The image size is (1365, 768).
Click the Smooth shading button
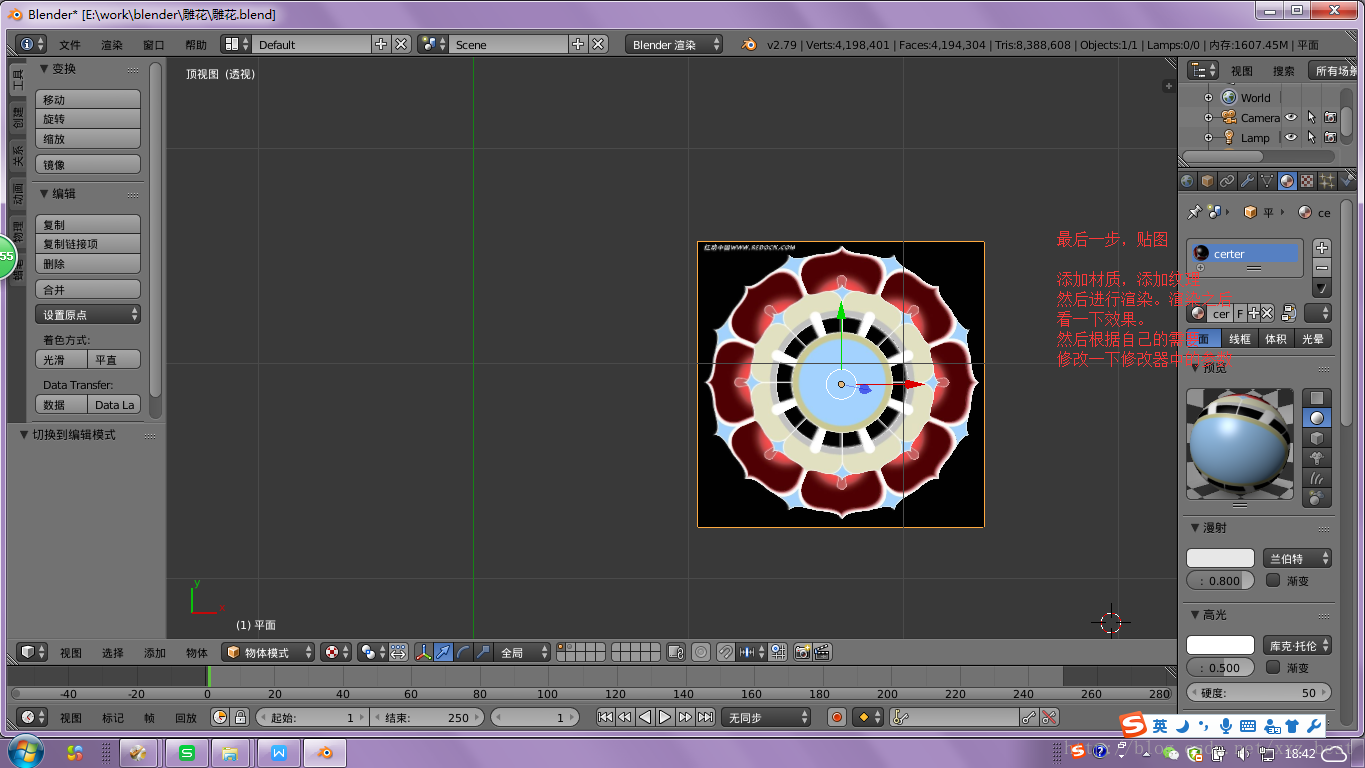pos(61,360)
